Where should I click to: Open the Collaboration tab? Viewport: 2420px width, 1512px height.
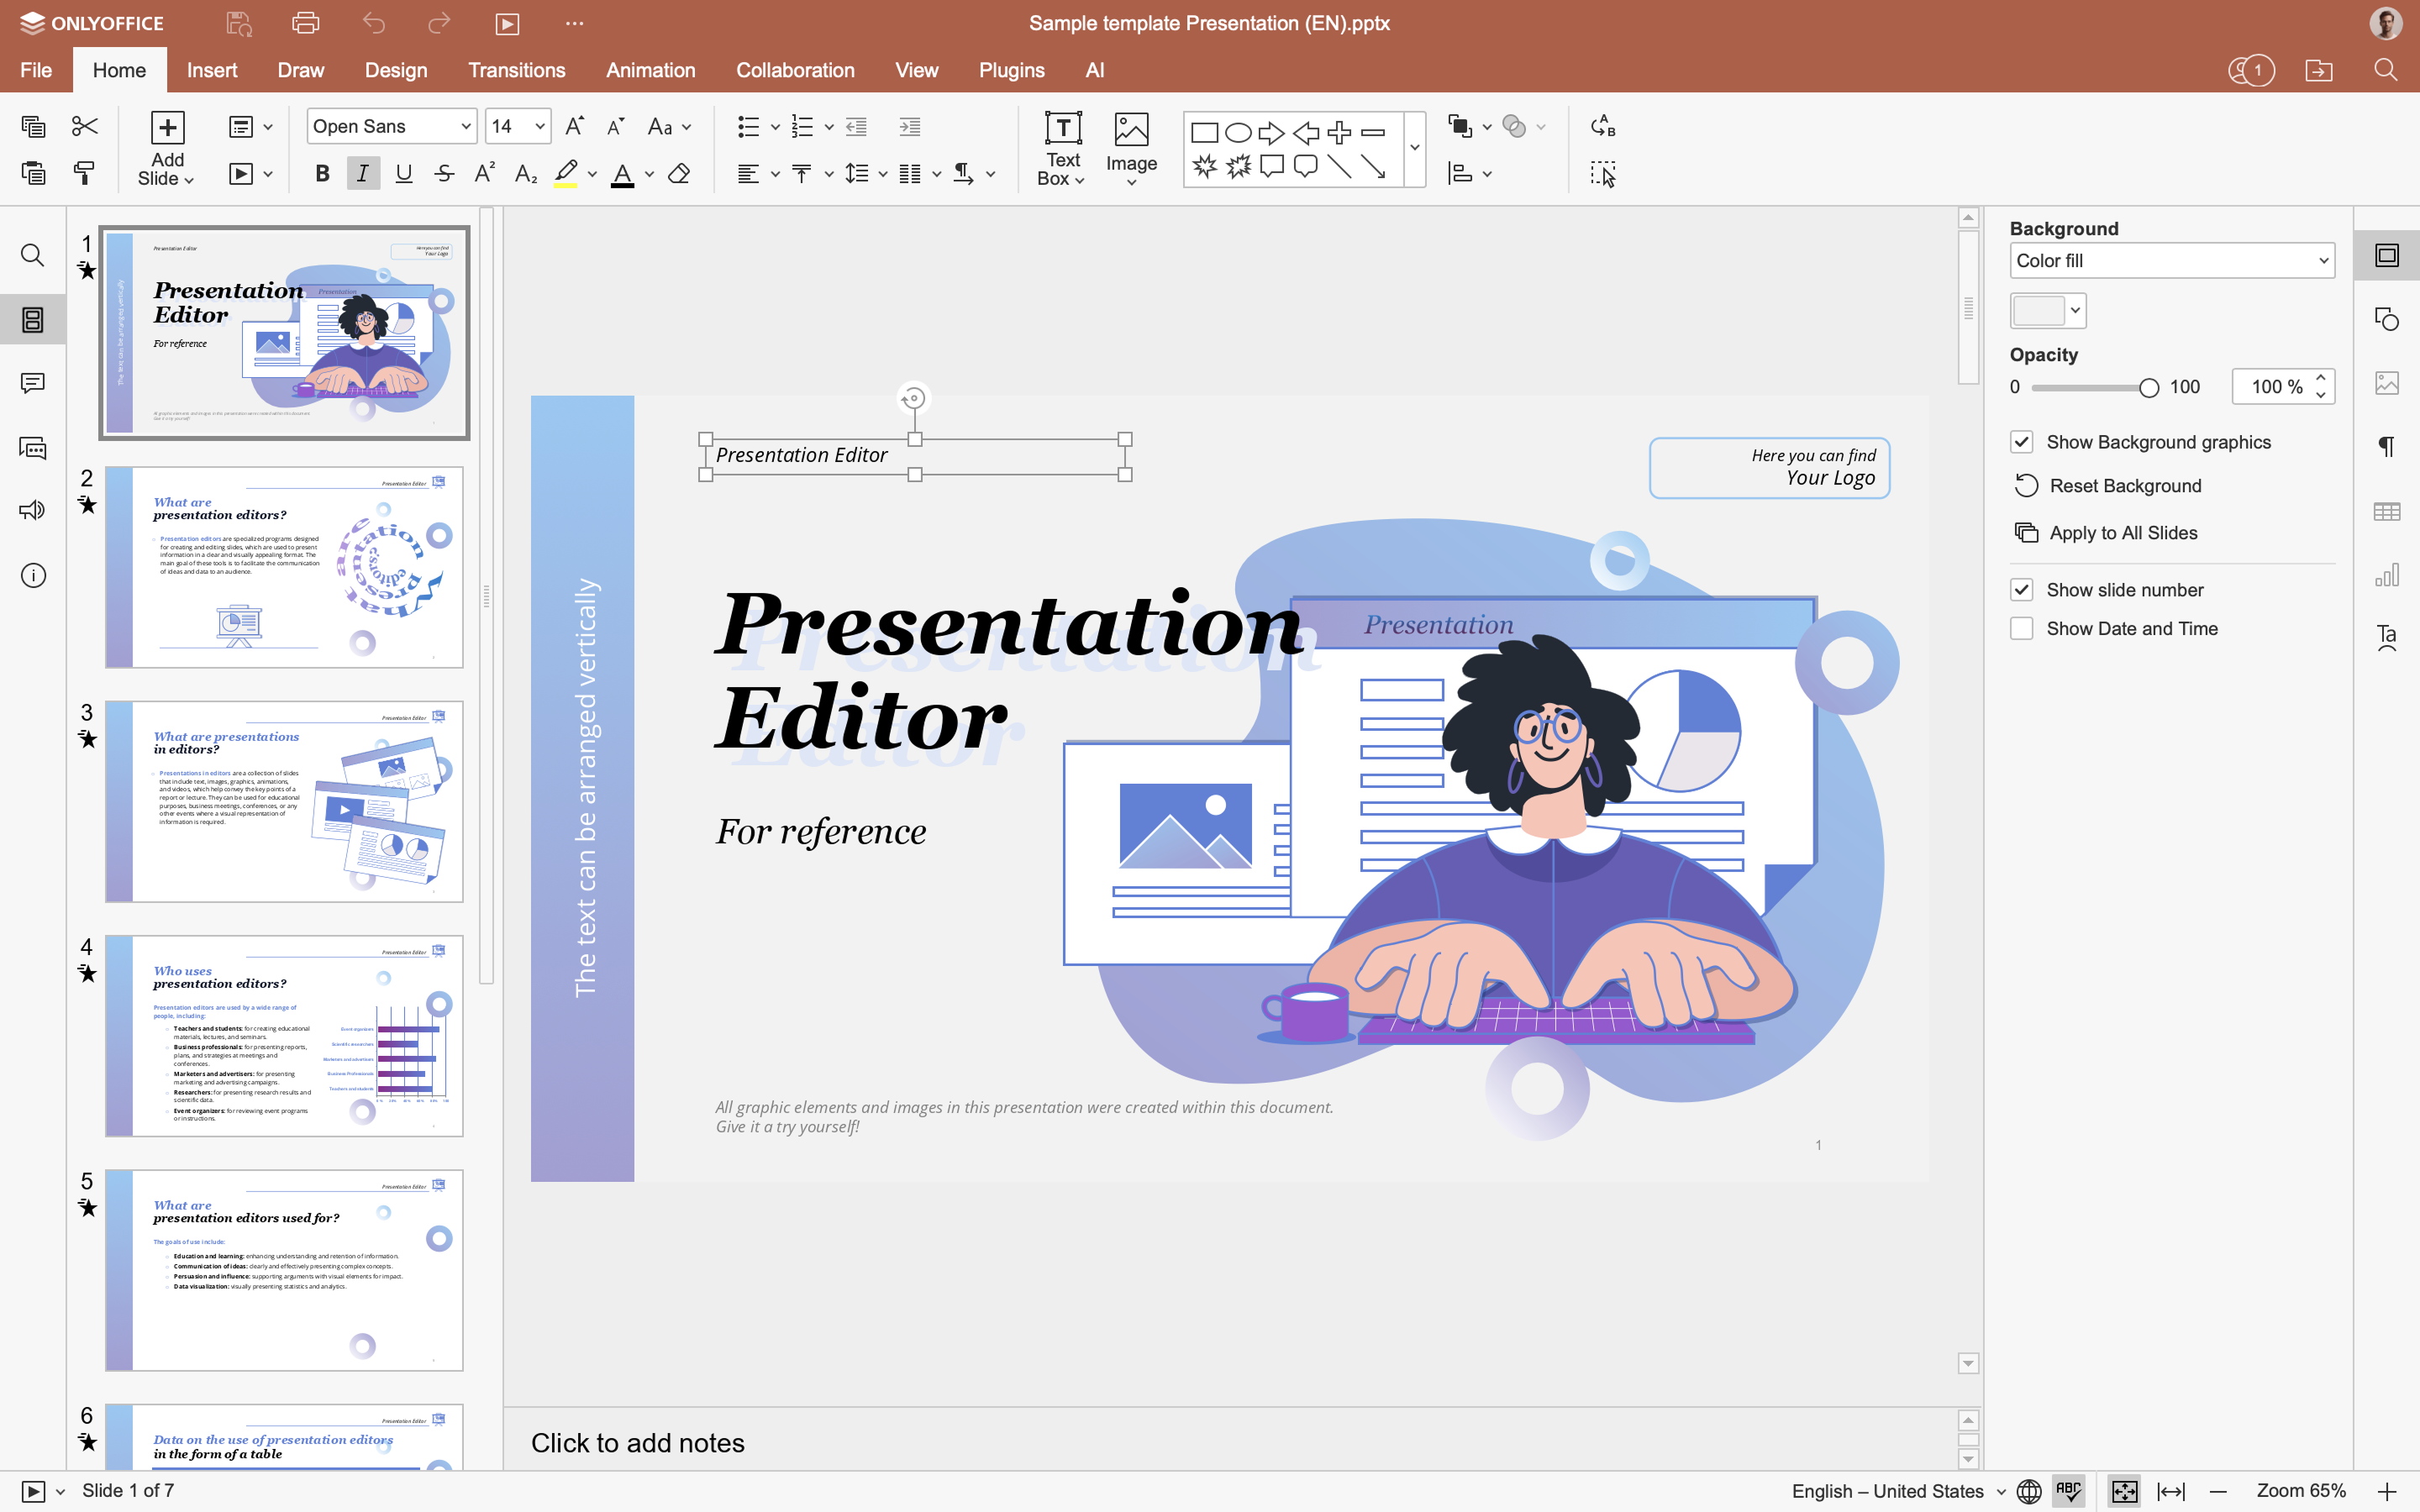(794, 70)
